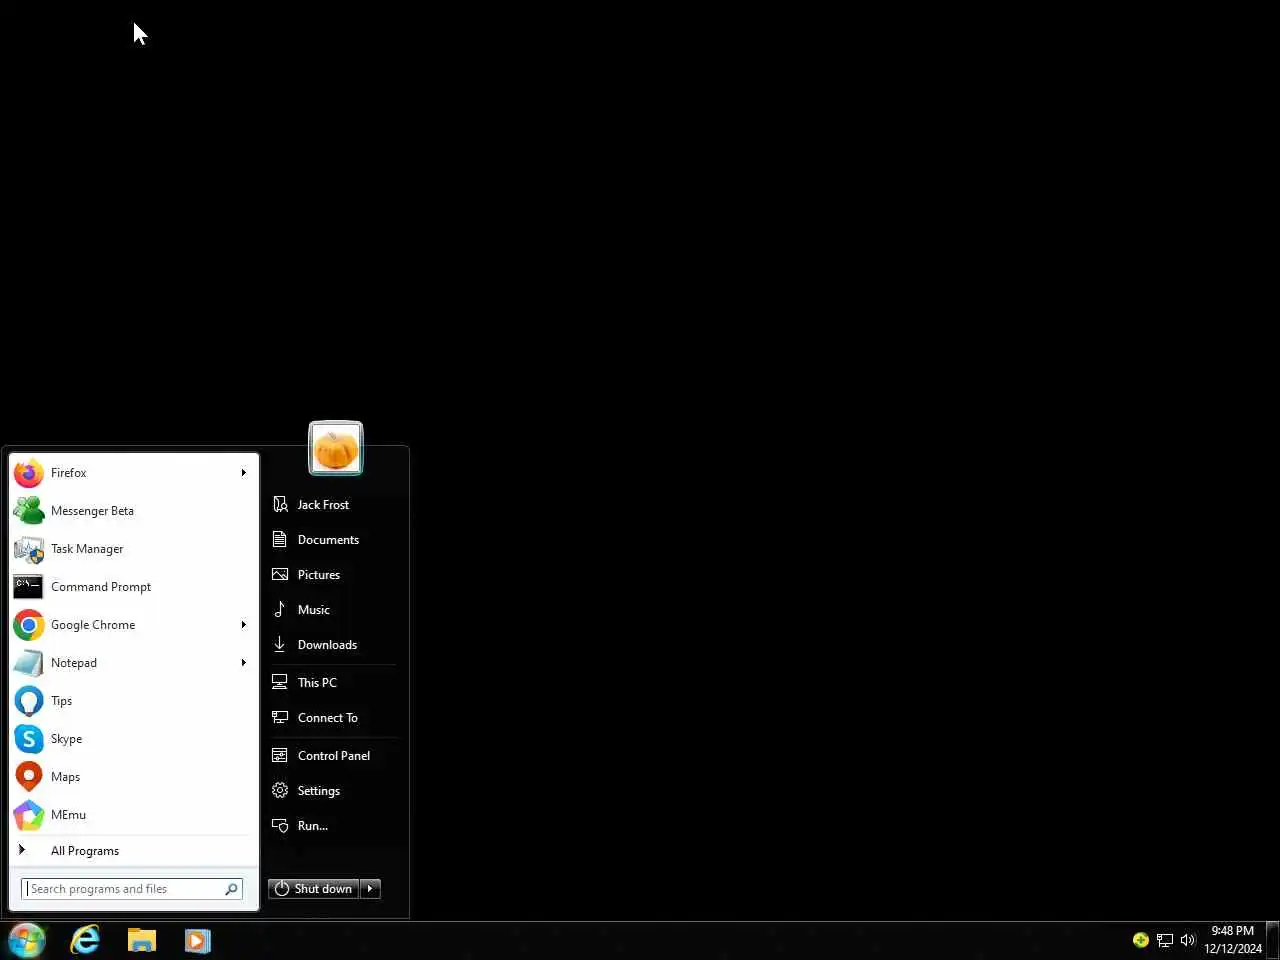The height and width of the screenshot is (960, 1280).
Task: Launch Command Prompt icon
Action: pos(29,587)
